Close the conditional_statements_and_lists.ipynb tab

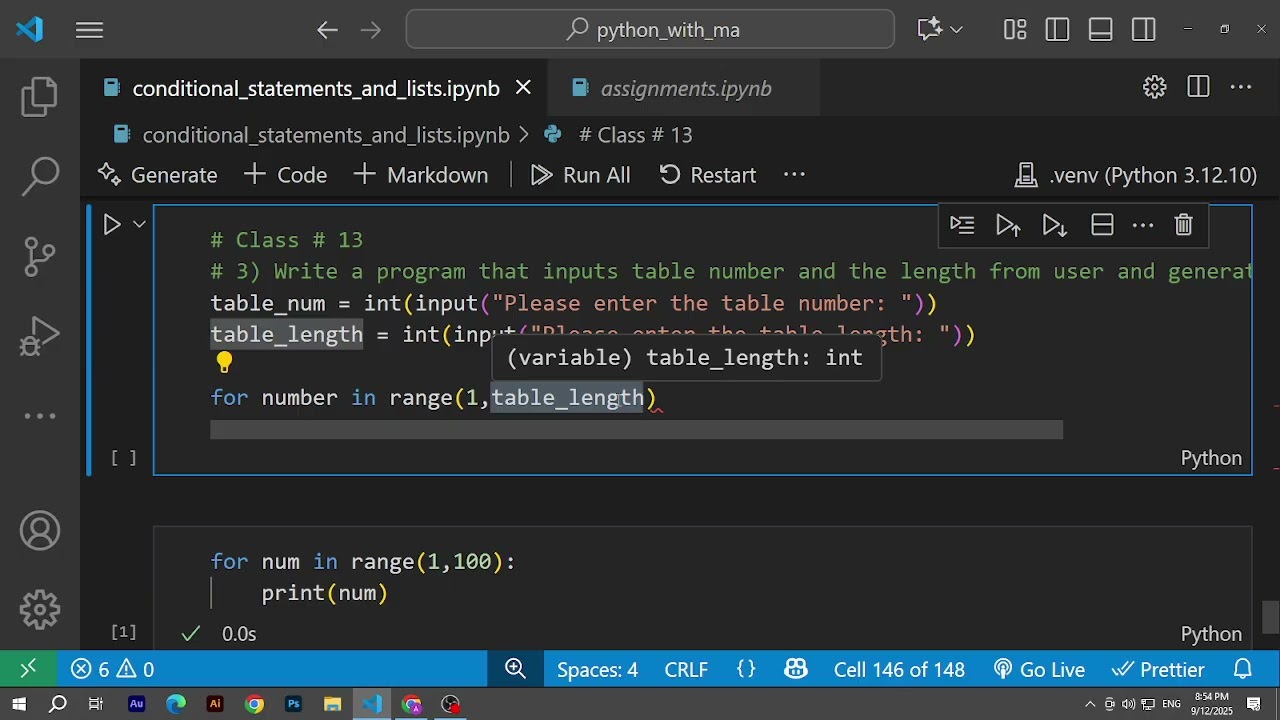pos(523,88)
